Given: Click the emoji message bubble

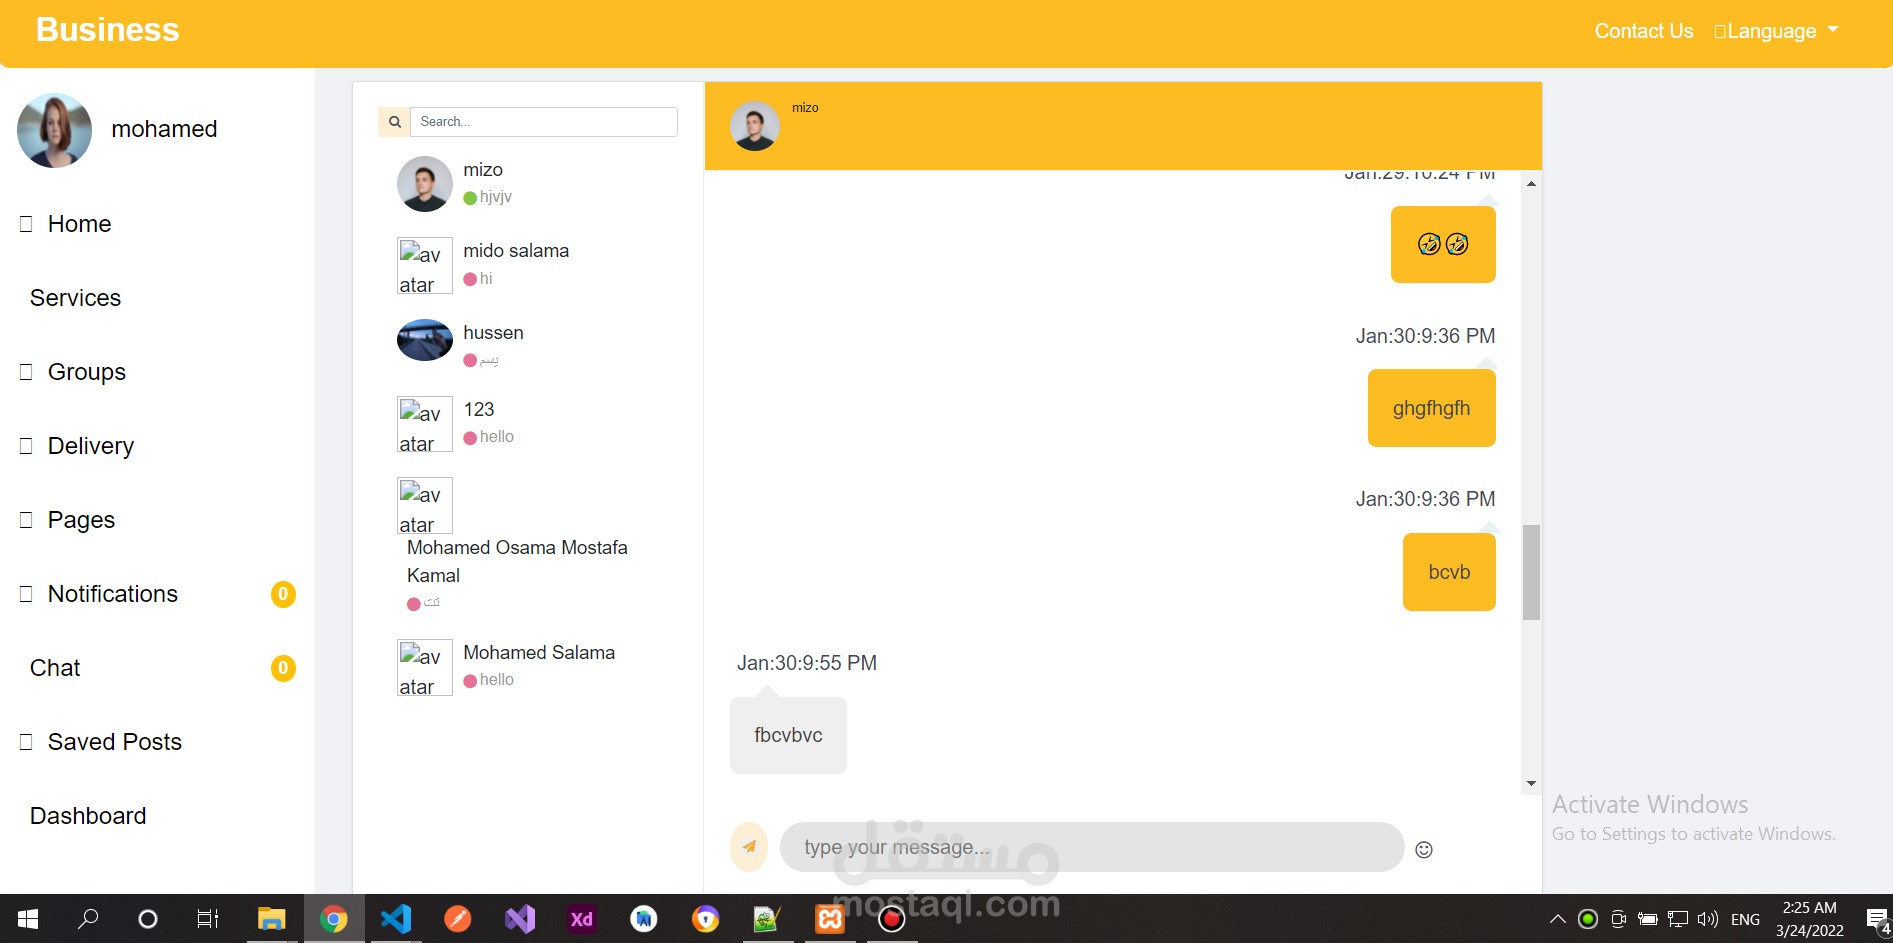Looking at the screenshot, I should click(1443, 244).
